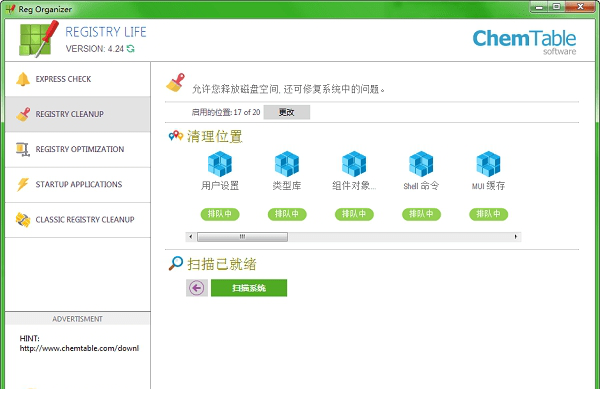Click the version update refresh icon

click(x=131, y=49)
